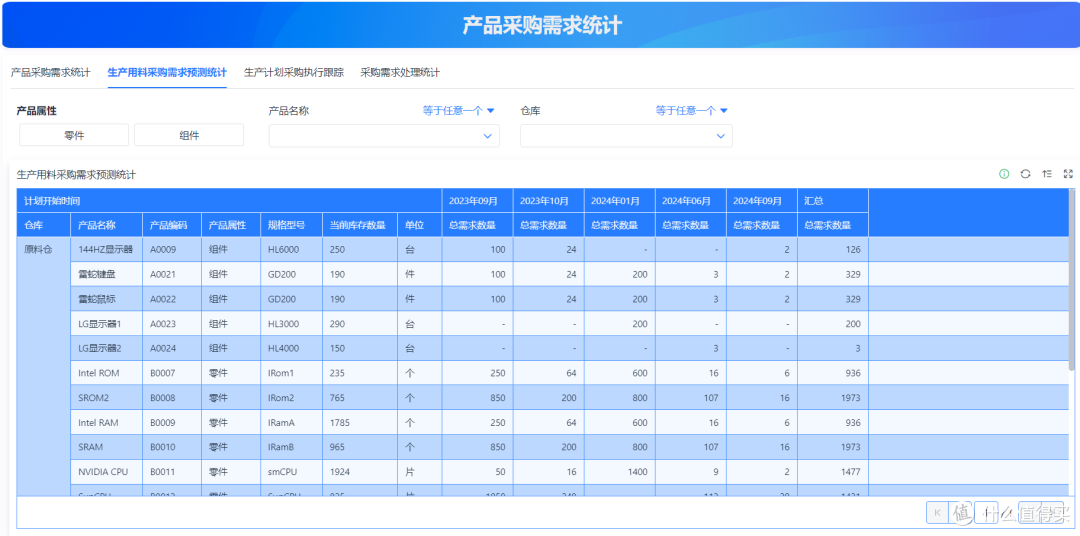The height and width of the screenshot is (536, 1080).
Task: Click the 规格型号 column header
Action: [291, 225]
